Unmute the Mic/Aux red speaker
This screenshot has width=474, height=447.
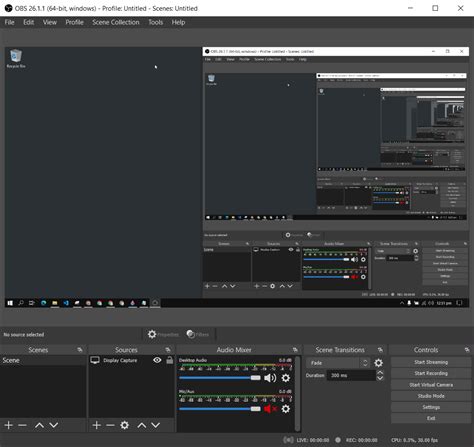pyautogui.click(x=270, y=409)
